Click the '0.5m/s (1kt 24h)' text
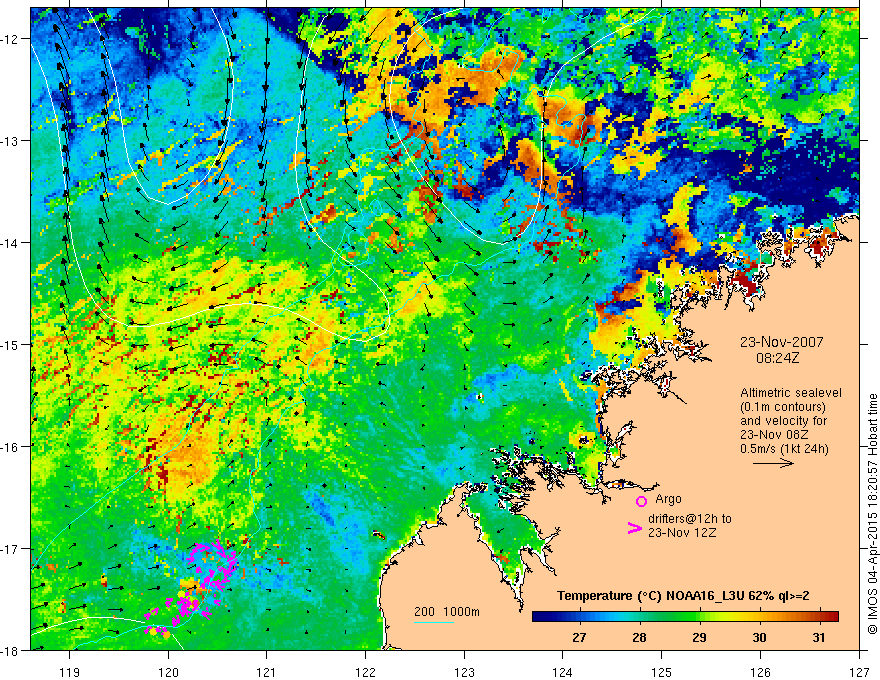Viewport: 880px width, 680px height. tap(785, 448)
